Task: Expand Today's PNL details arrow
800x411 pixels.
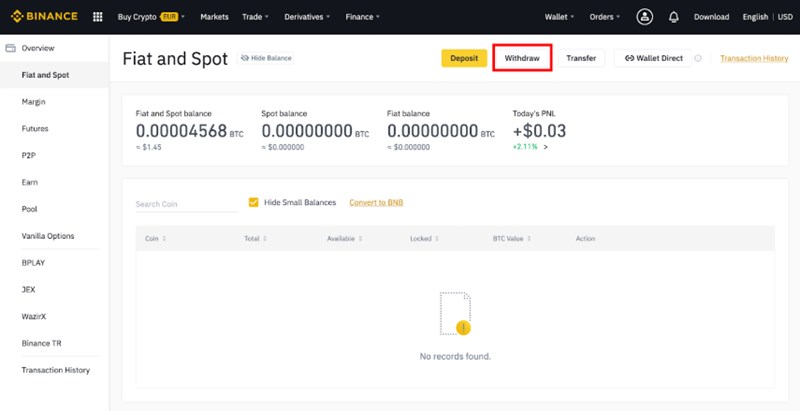Action: coord(546,146)
